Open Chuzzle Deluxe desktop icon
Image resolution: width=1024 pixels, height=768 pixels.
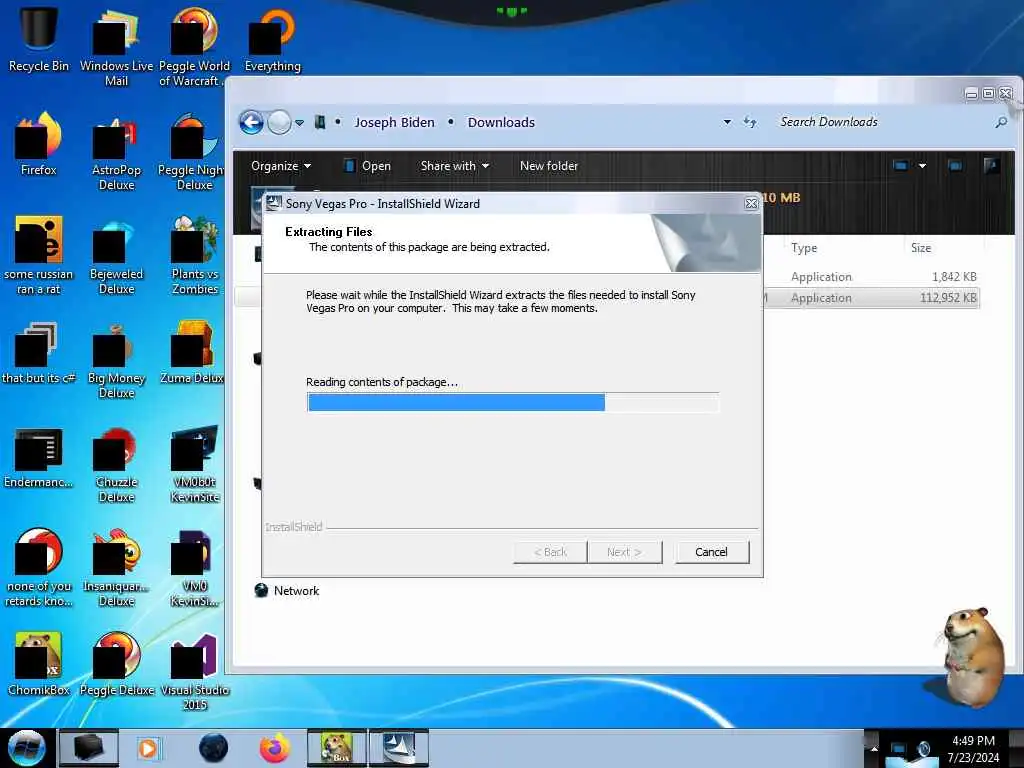point(116,464)
